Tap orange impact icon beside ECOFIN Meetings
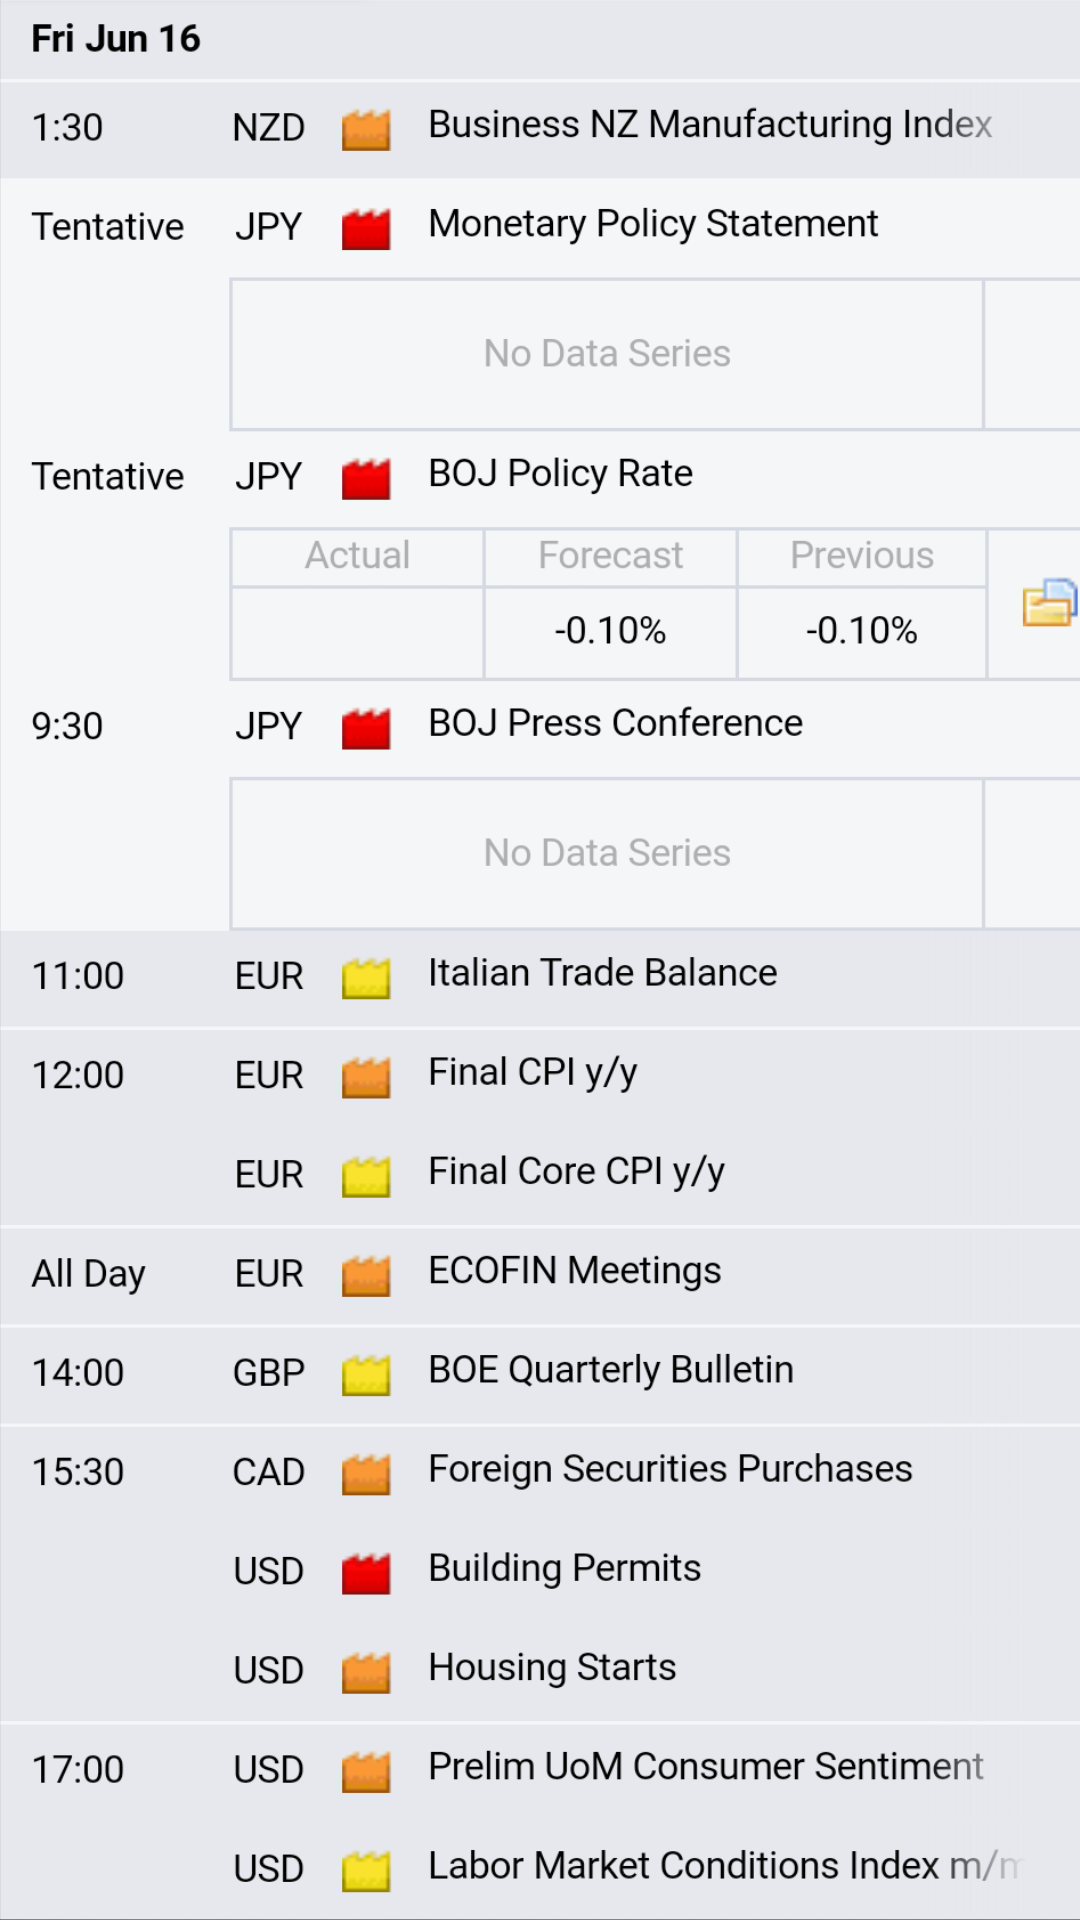The height and width of the screenshot is (1920, 1080). pos(366,1276)
